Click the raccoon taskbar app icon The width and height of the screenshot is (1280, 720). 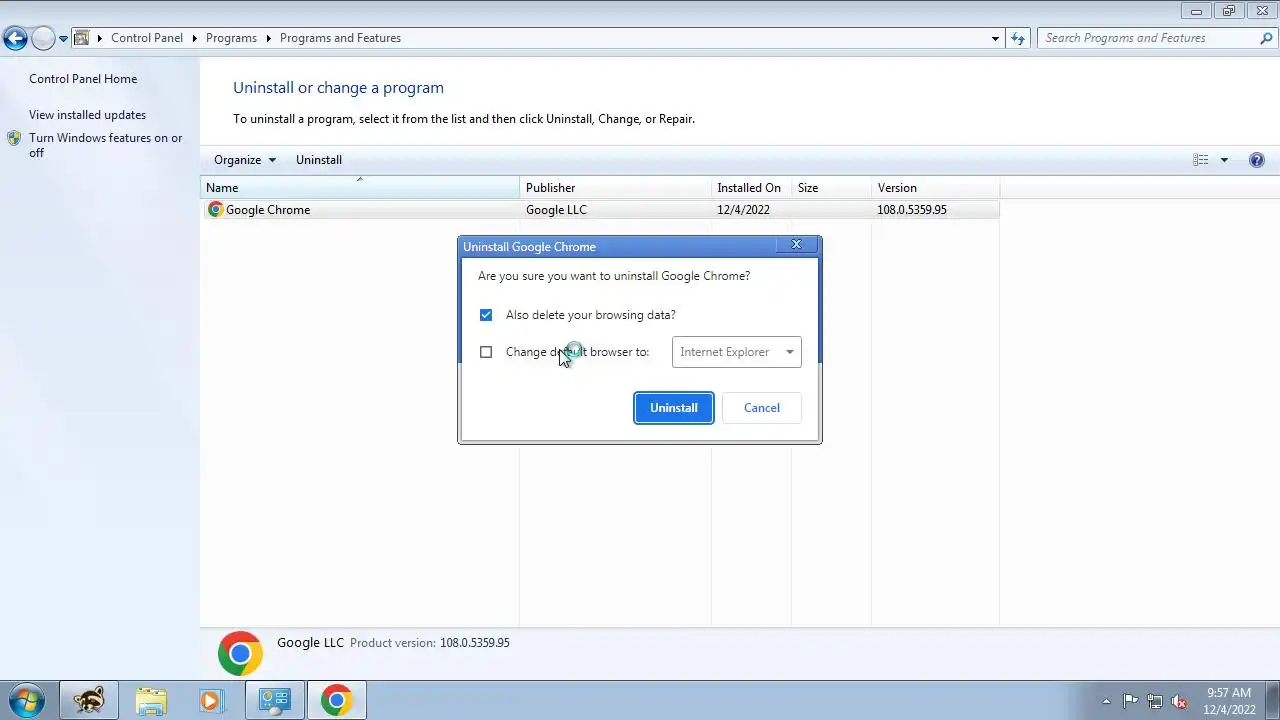88,700
